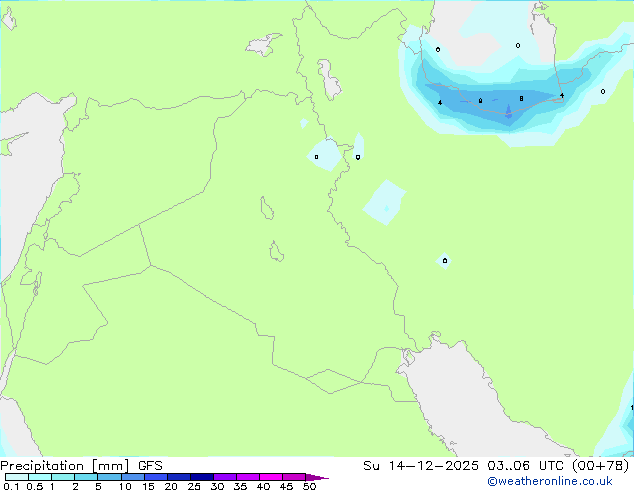Image resolution: width=634 pixels, height=490 pixels.
Task: Click the magenta swatch between 40 and 45
Action: tap(271, 477)
